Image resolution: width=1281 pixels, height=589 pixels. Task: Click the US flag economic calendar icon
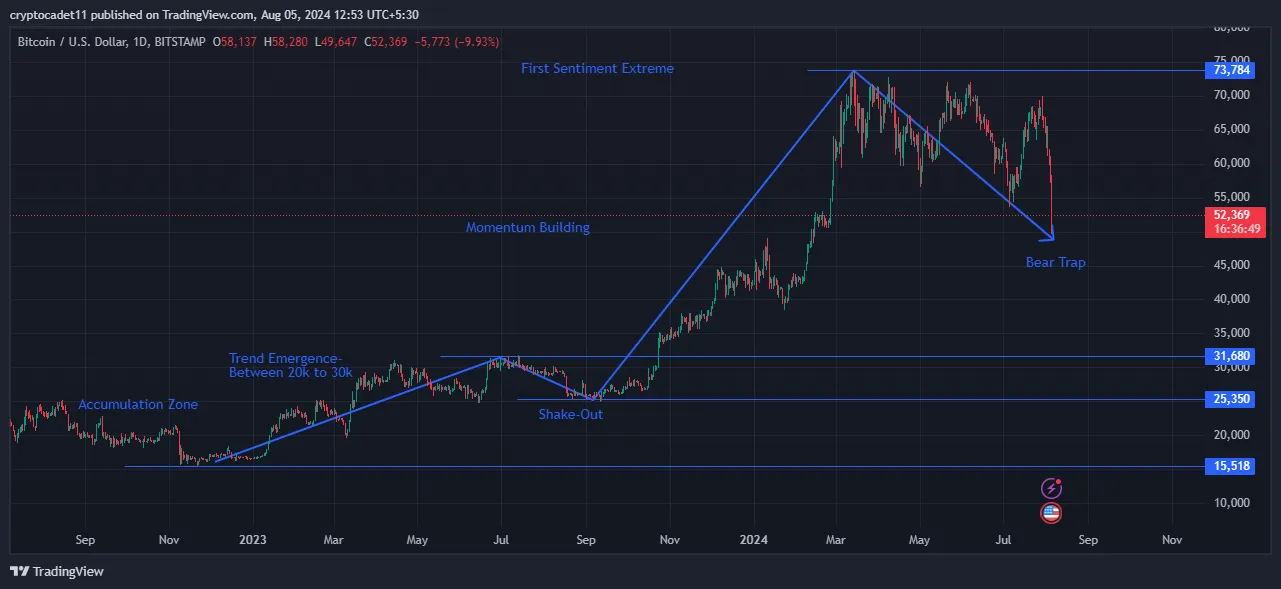[x=1050, y=512]
